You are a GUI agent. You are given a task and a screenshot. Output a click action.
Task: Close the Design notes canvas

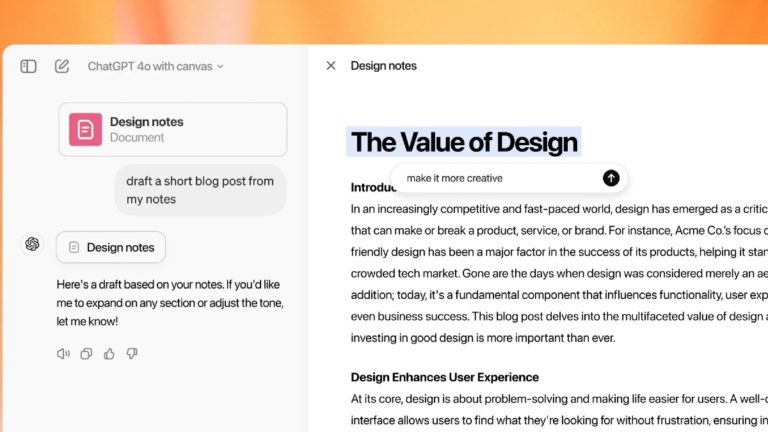pyautogui.click(x=331, y=66)
